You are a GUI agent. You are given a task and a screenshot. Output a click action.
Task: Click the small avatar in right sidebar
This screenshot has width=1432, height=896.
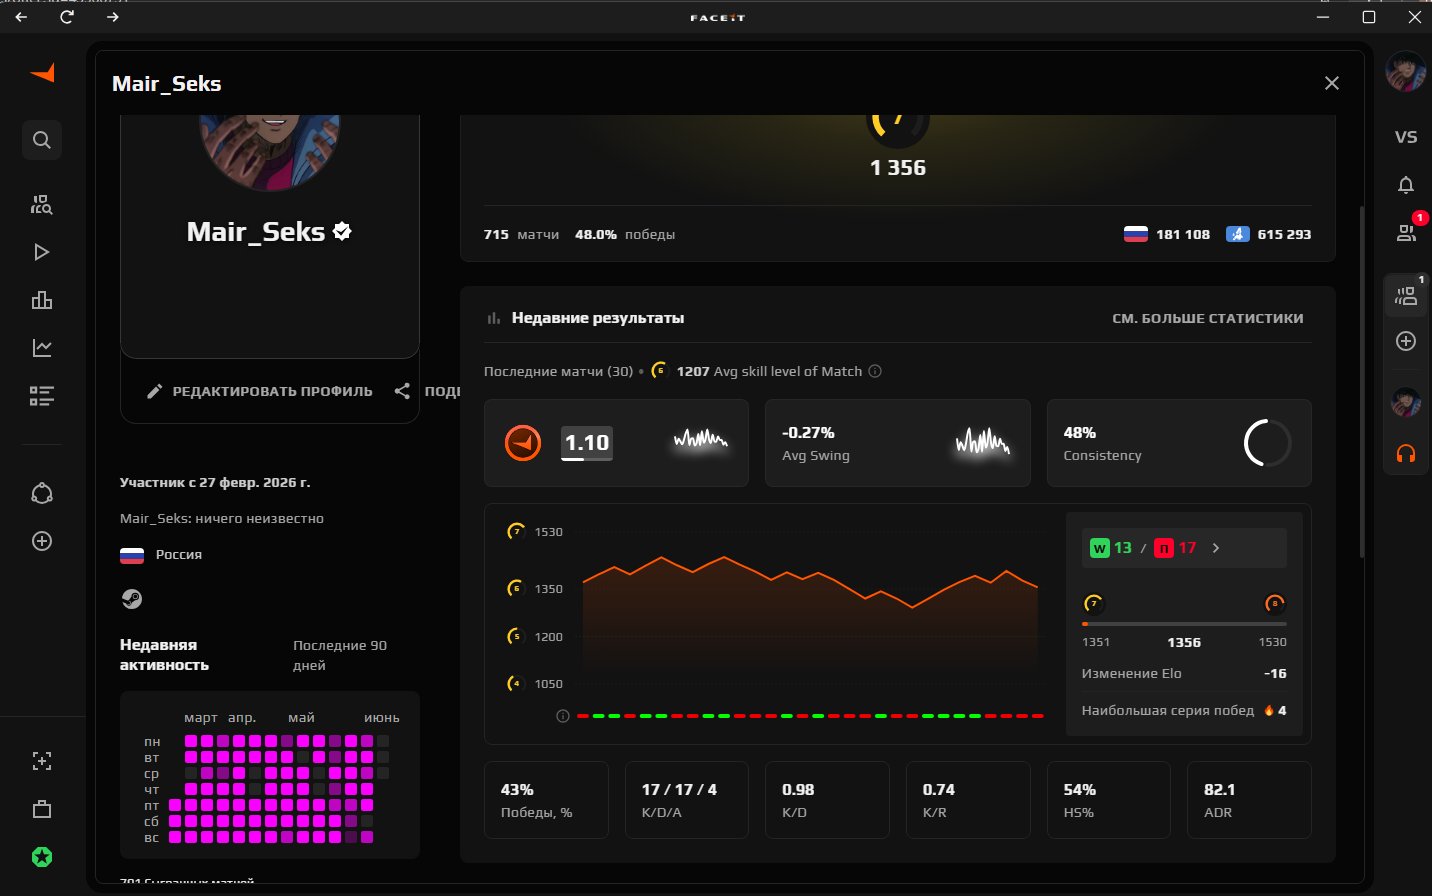coord(1406,403)
